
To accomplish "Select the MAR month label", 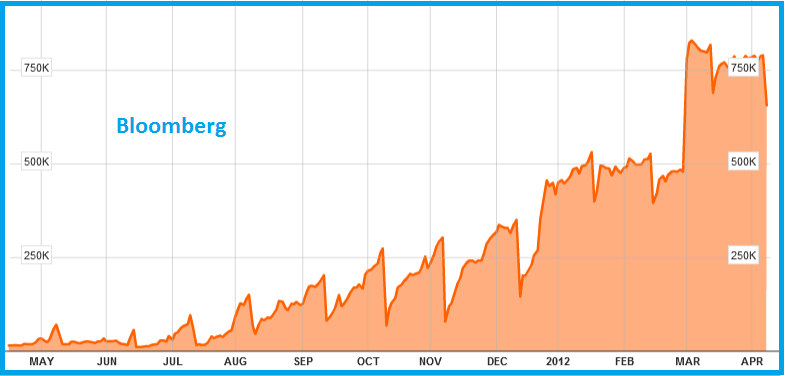I will click(x=688, y=362).
